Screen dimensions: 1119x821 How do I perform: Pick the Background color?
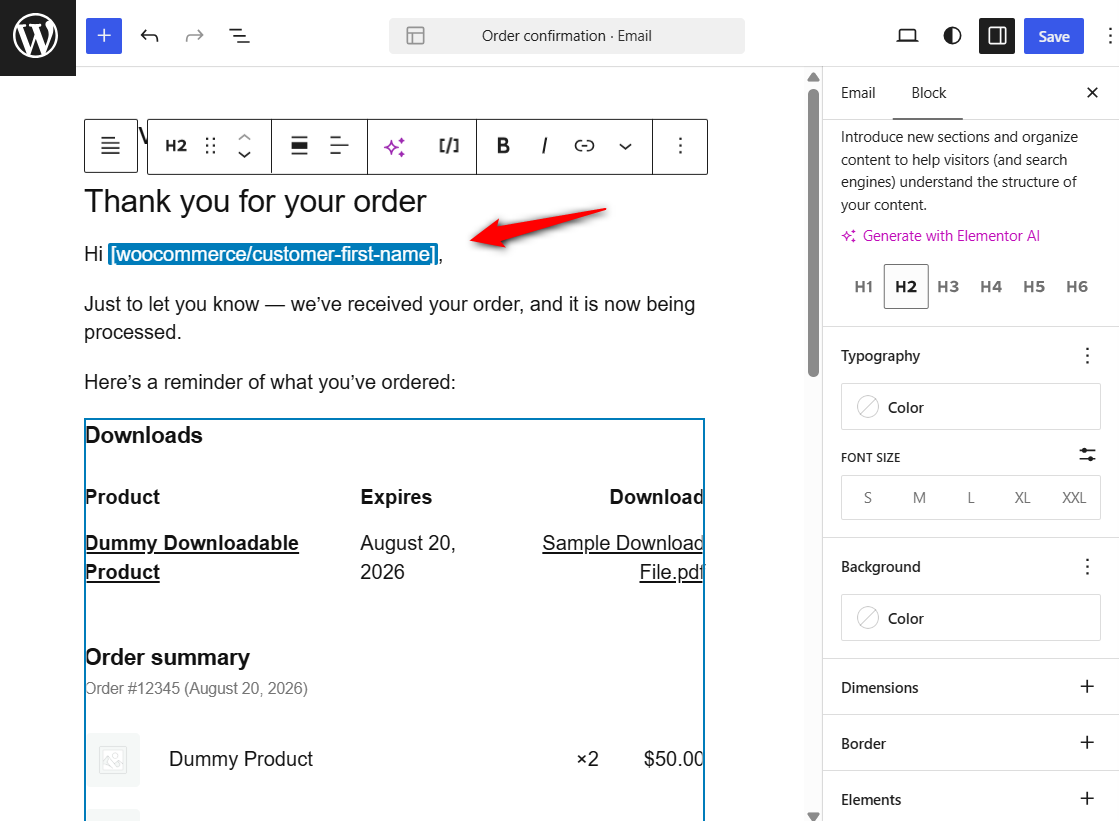(x=971, y=618)
